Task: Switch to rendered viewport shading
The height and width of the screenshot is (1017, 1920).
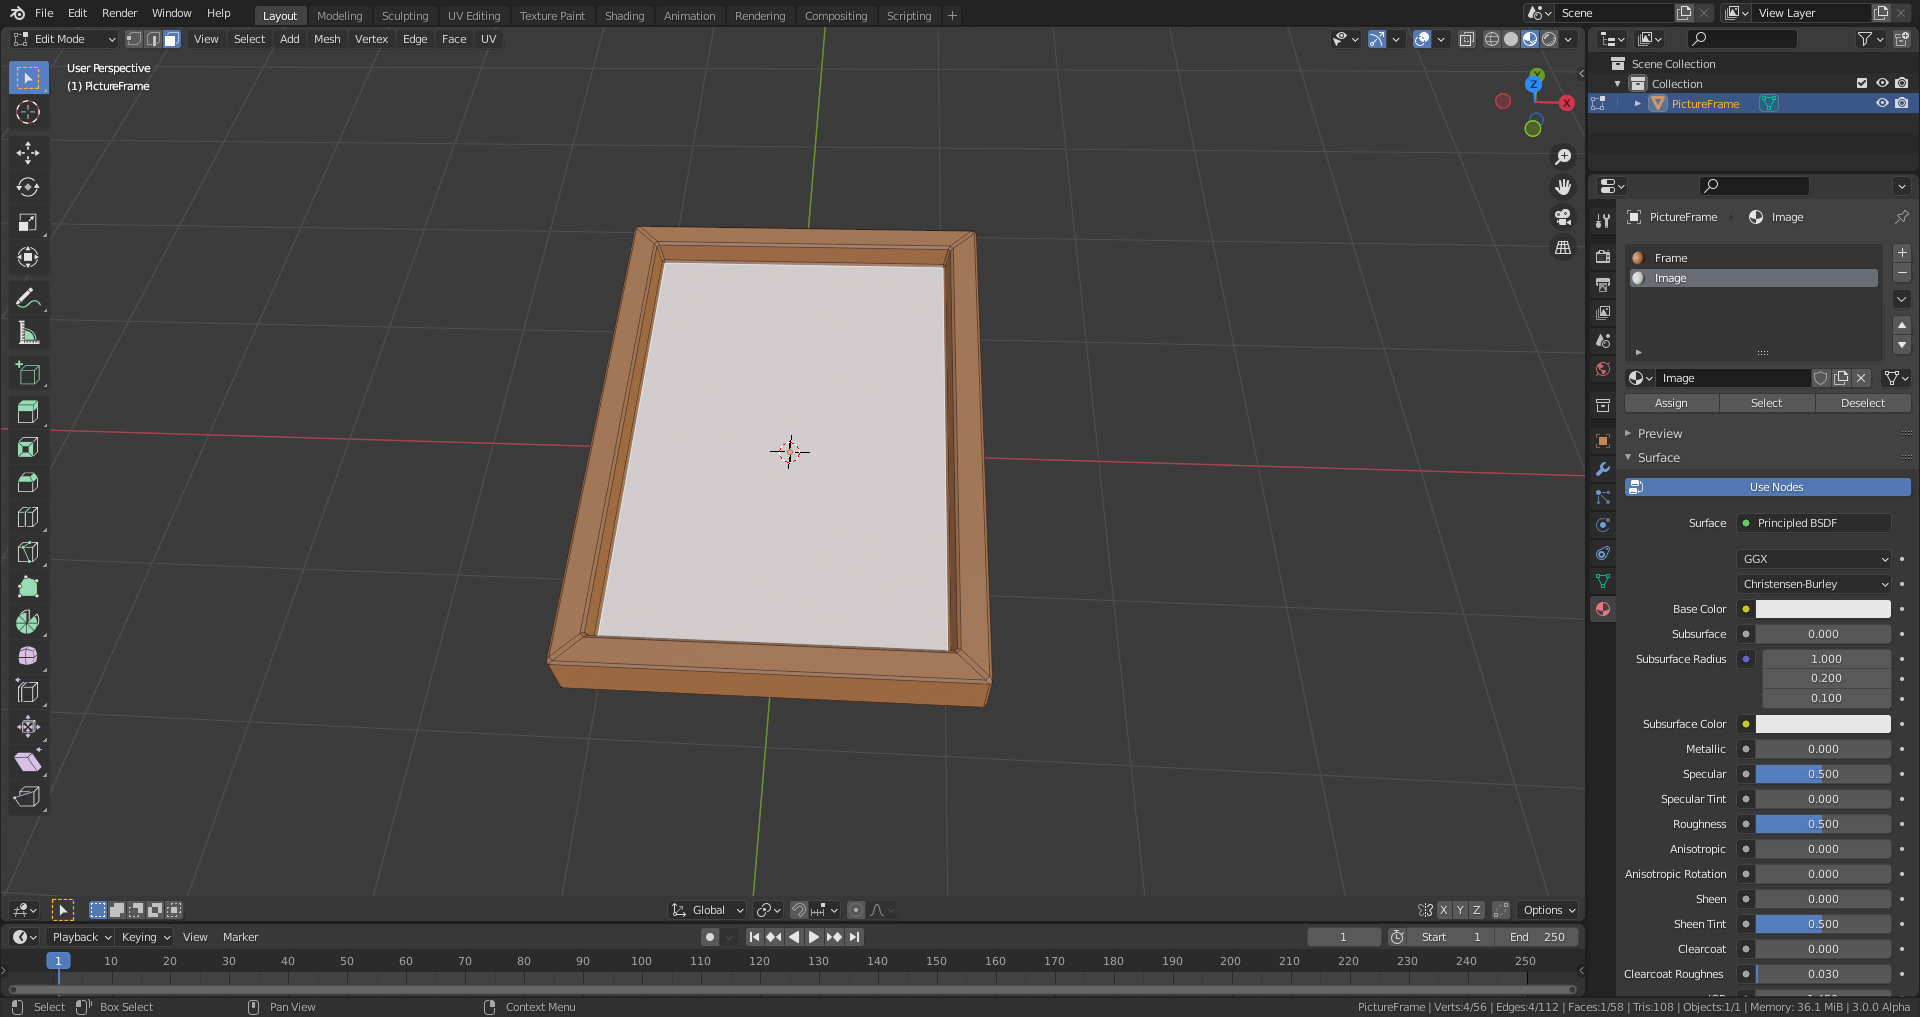Action: (x=1549, y=39)
